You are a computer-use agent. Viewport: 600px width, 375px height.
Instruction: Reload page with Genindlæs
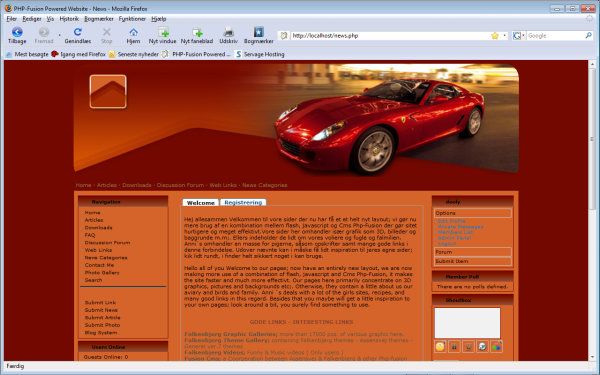(x=78, y=35)
